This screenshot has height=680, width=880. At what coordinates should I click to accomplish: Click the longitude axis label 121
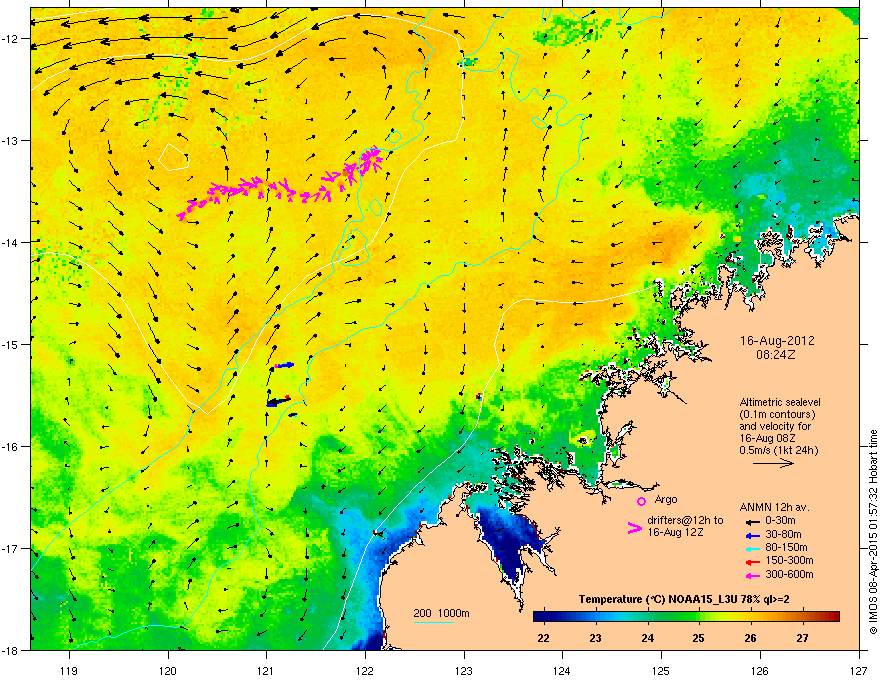(266, 670)
